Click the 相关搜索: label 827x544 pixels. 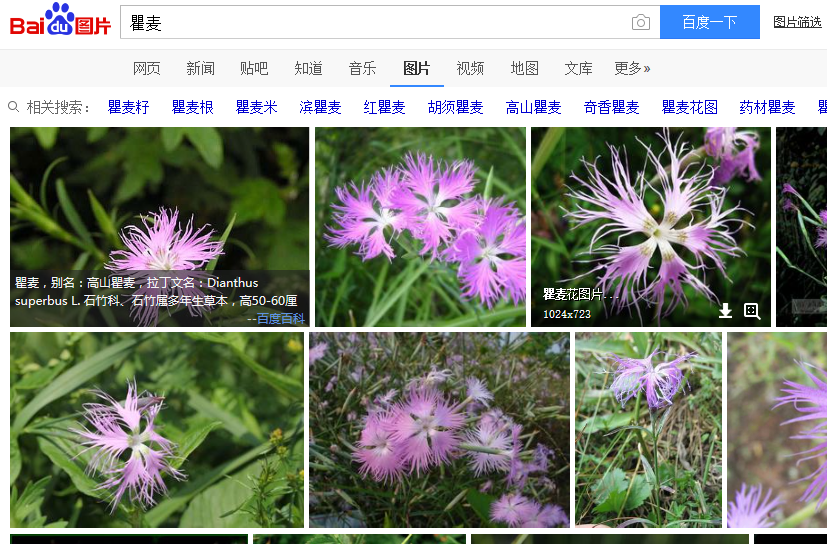coord(58,107)
